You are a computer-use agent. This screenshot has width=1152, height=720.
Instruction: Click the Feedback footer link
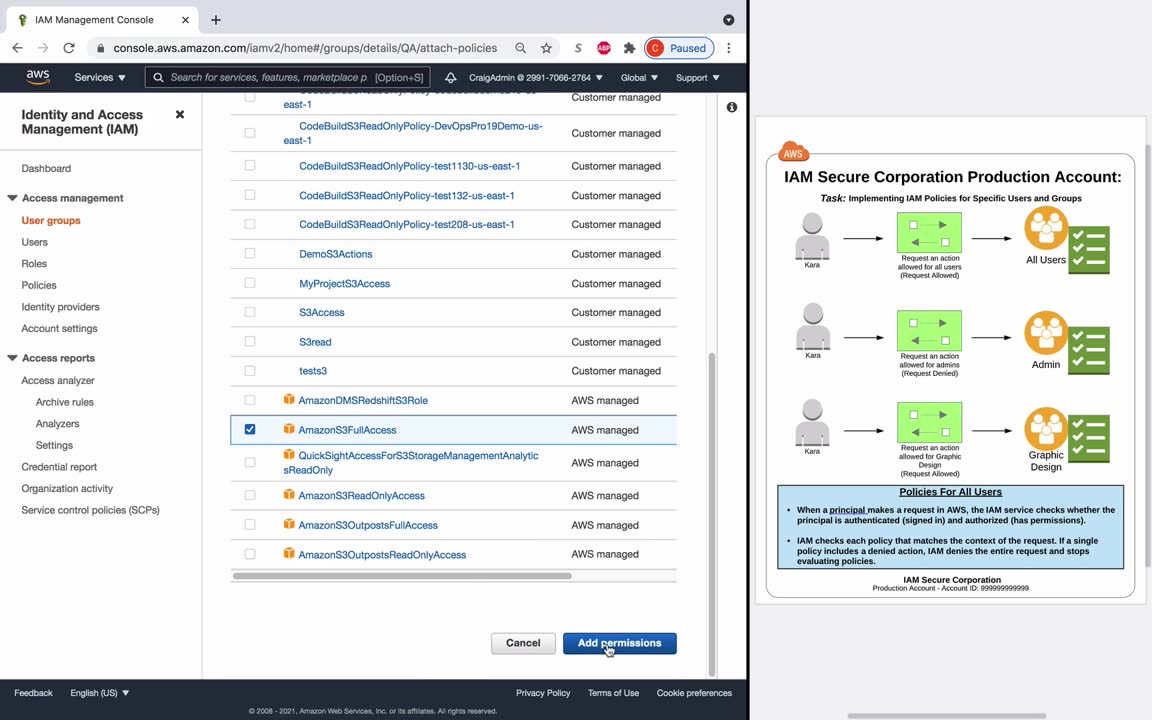(33, 693)
